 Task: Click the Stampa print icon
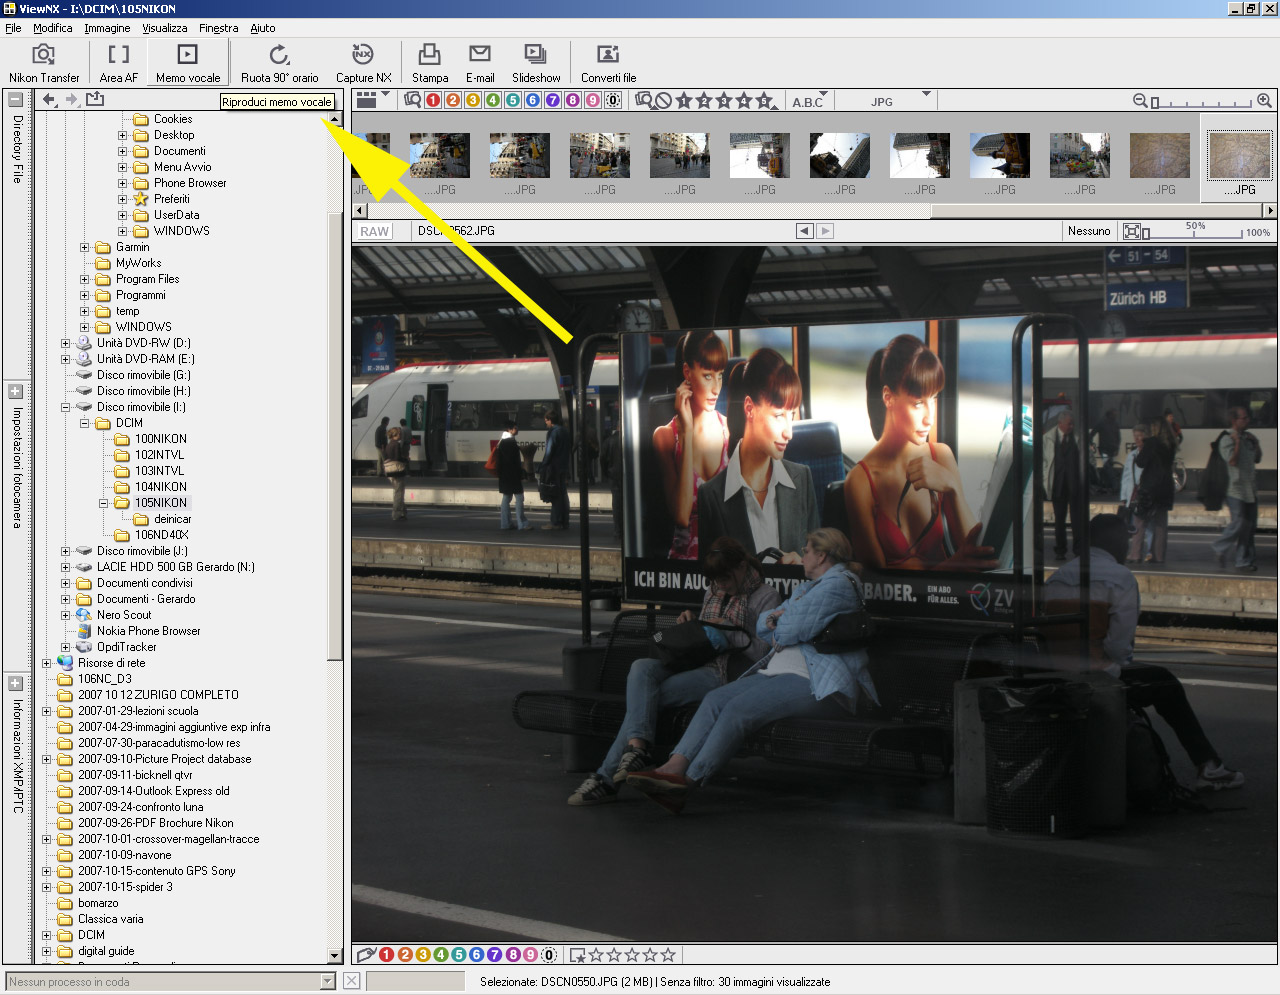click(430, 63)
